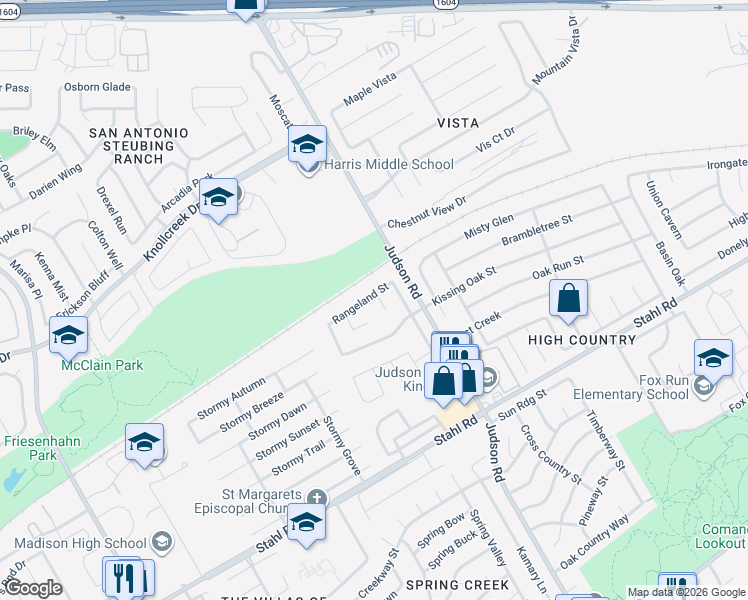748x600 pixels.
Task: Select the Madison High School label
Action: (80, 543)
